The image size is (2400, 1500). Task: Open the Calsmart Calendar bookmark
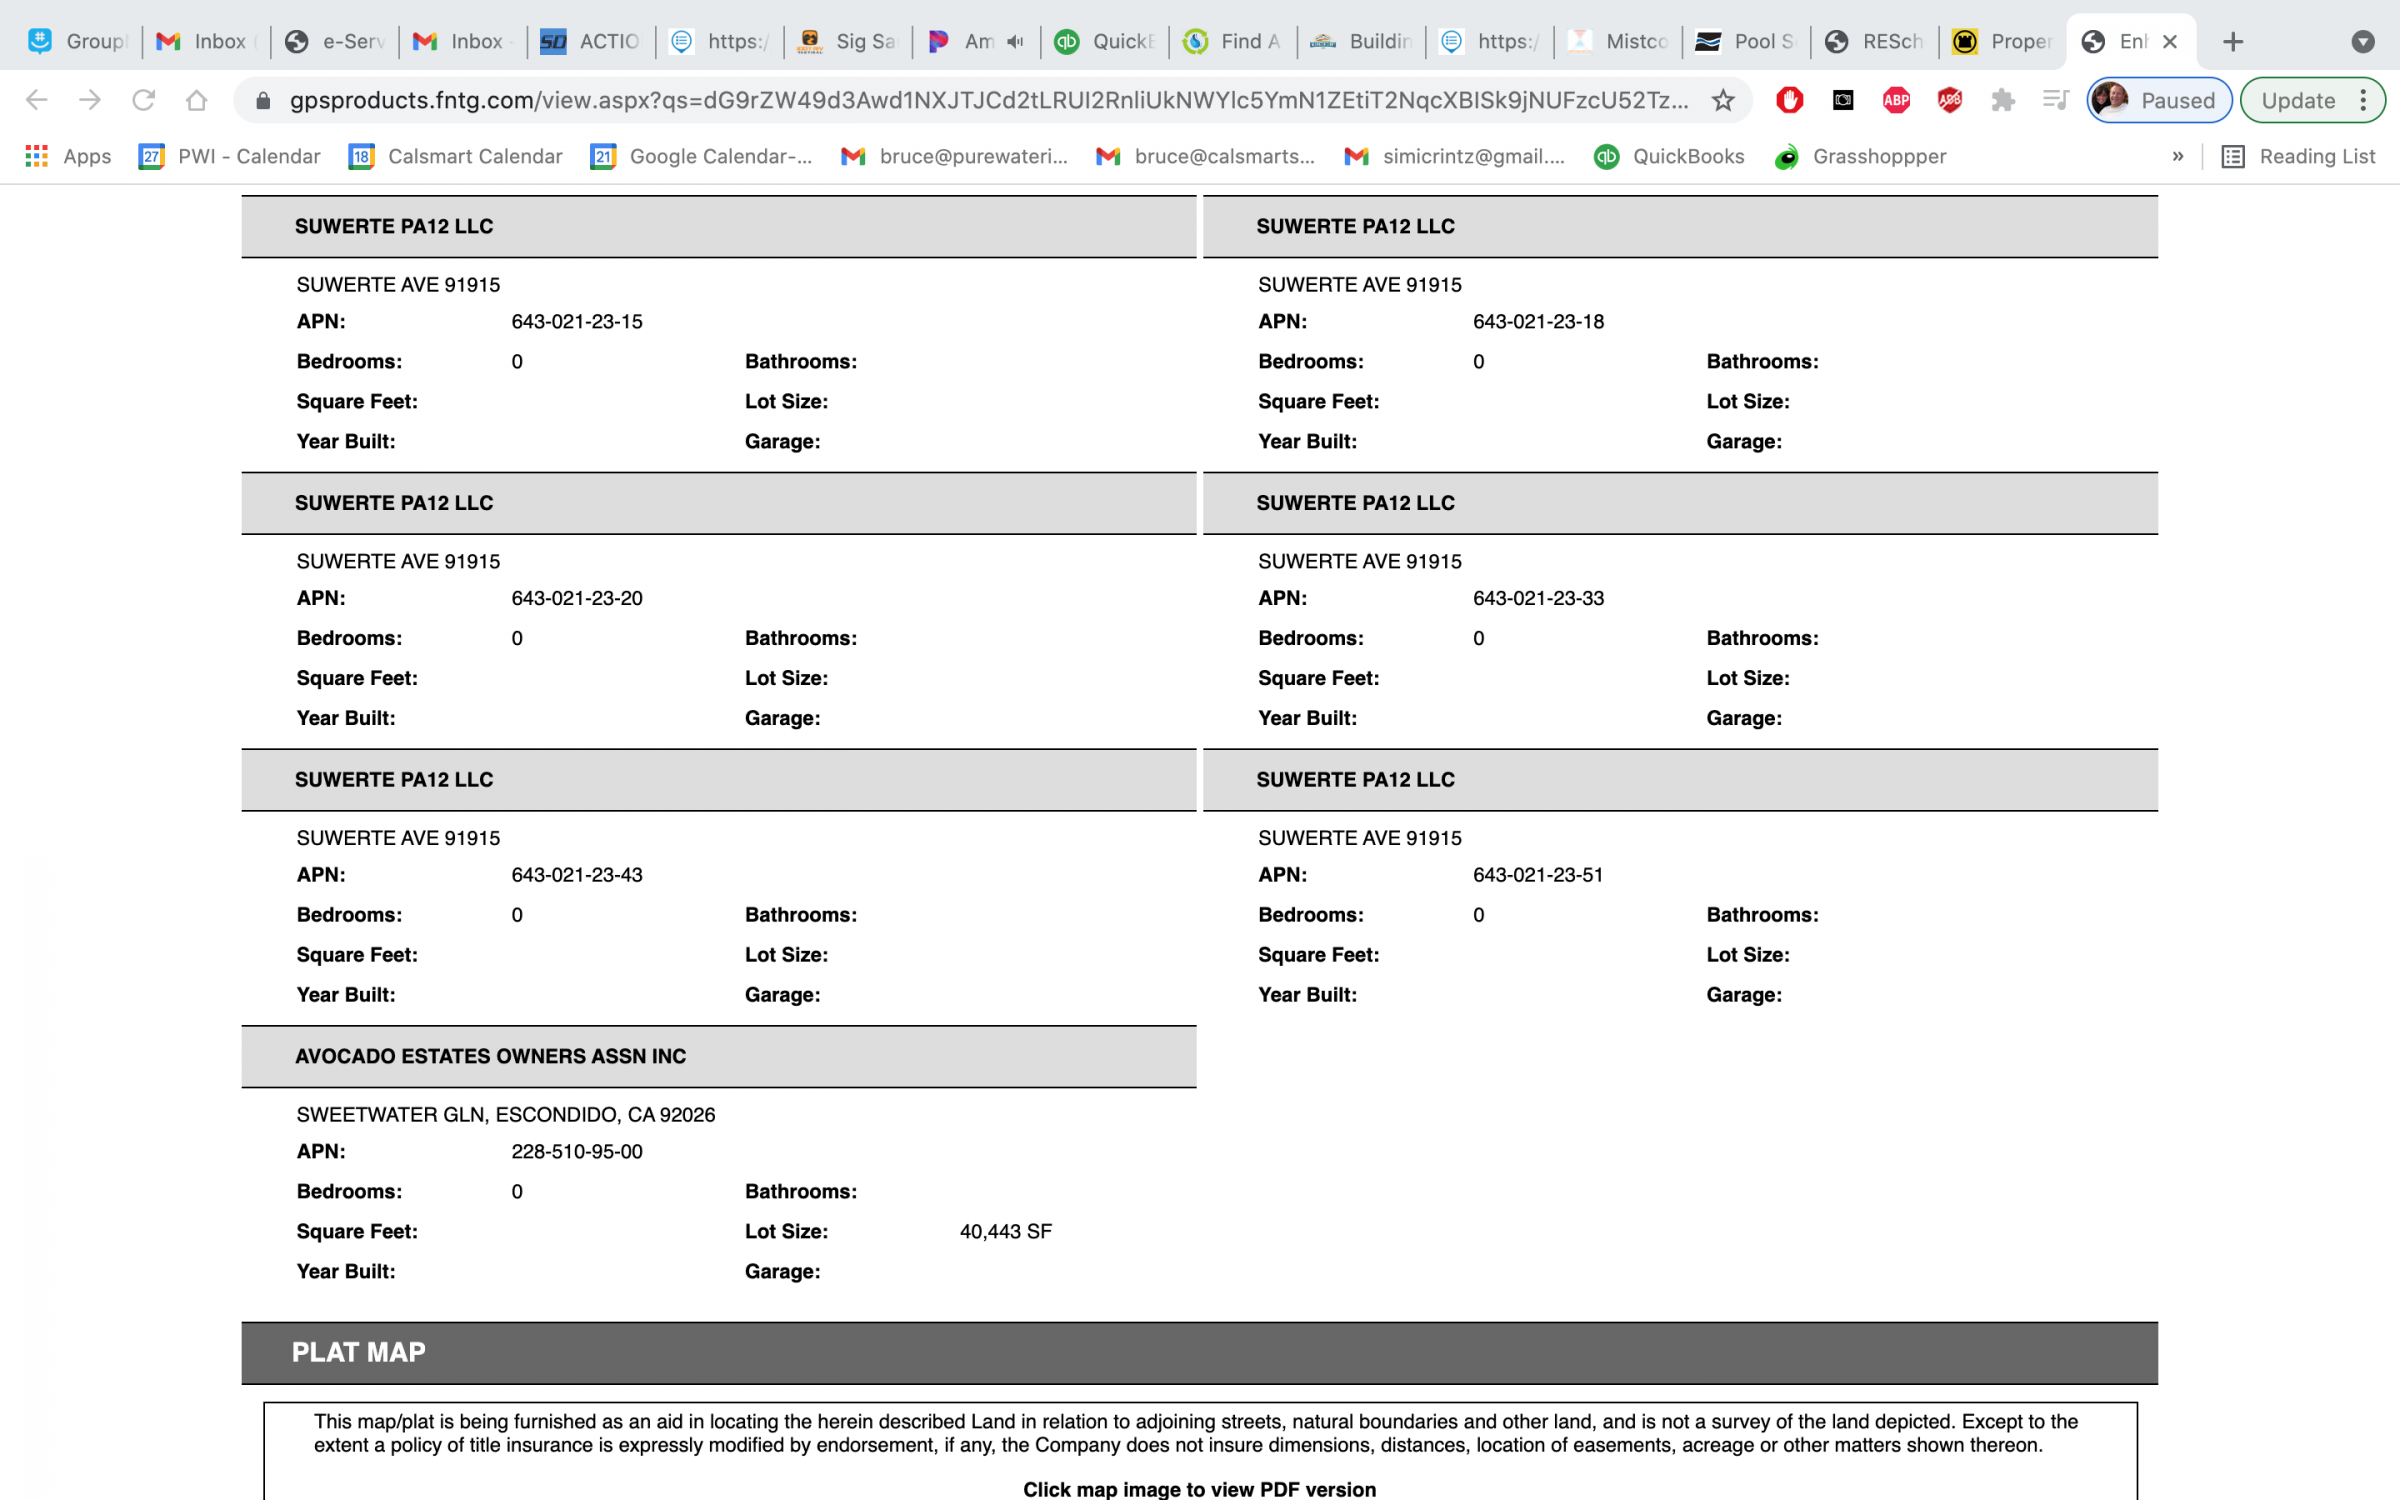click(456, 156)
